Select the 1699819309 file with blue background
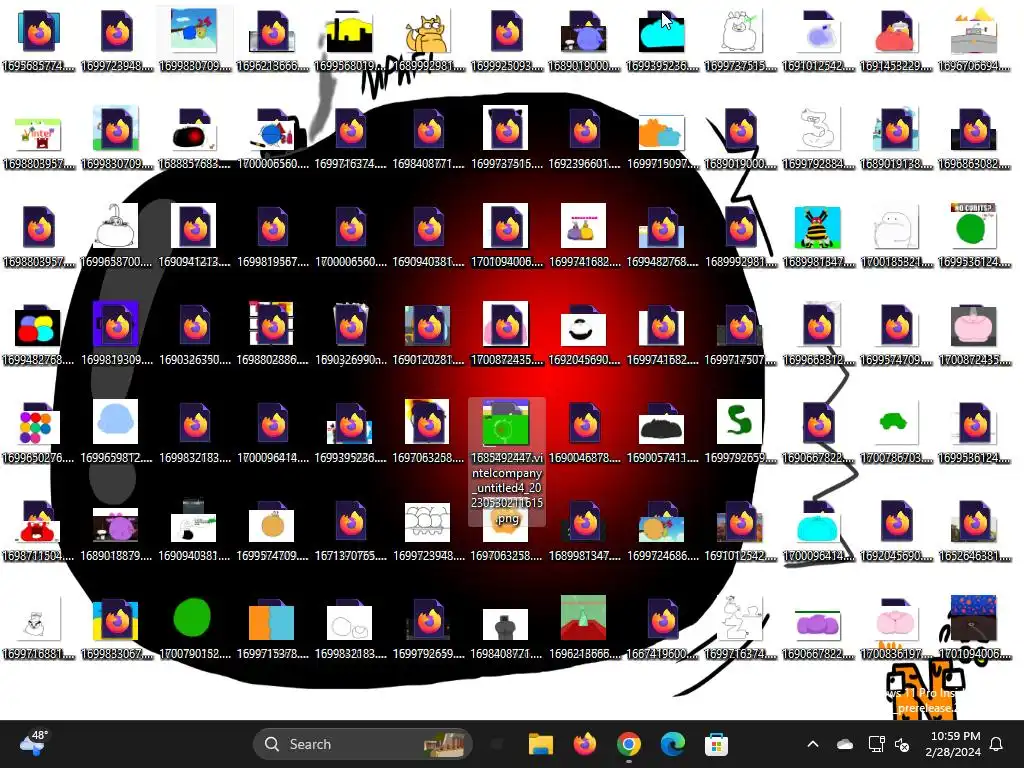 click(116, 334)
